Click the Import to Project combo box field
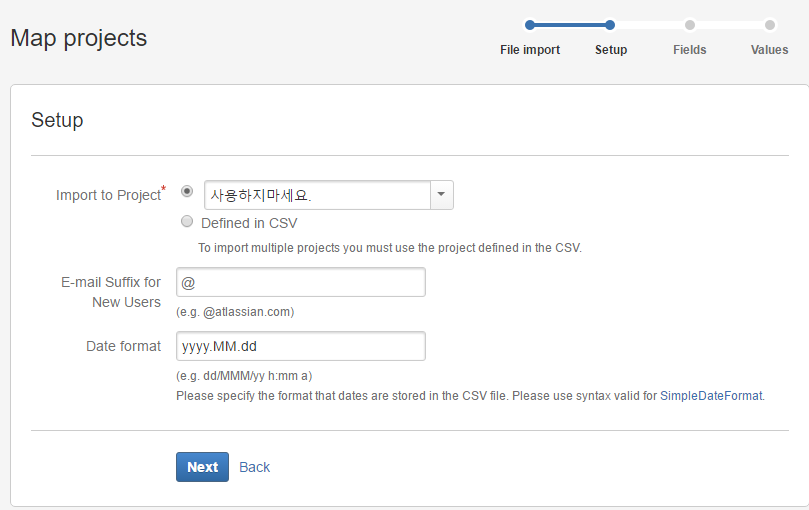 (317, 195)
